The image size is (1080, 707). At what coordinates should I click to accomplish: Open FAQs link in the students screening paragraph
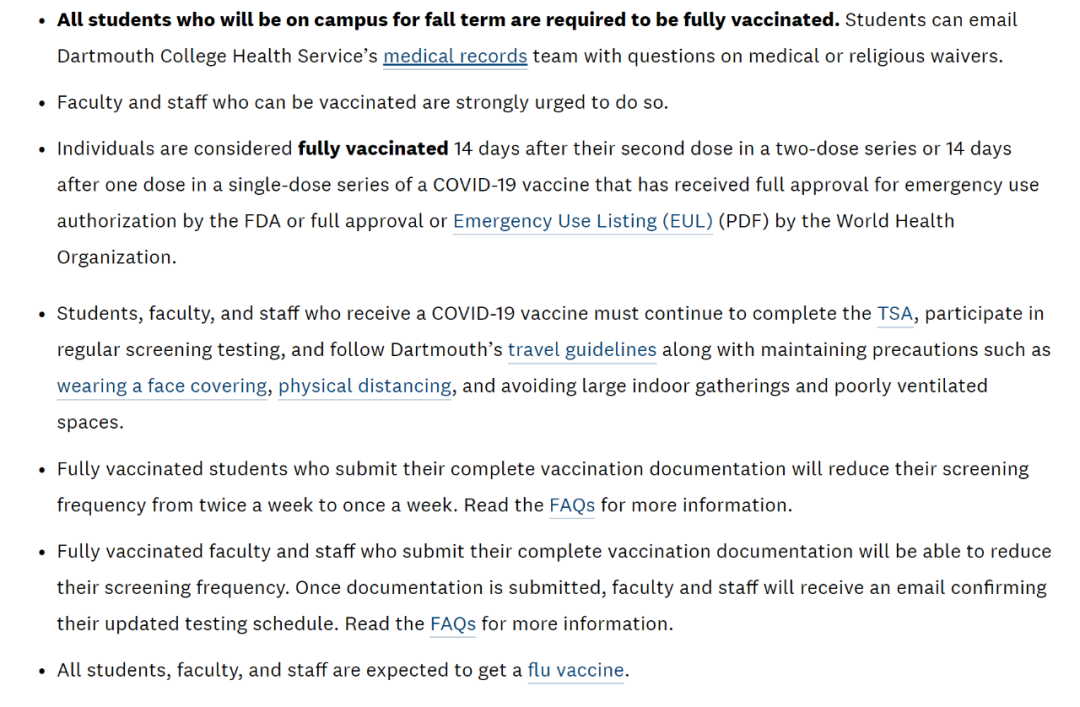(x=572, y=505)
